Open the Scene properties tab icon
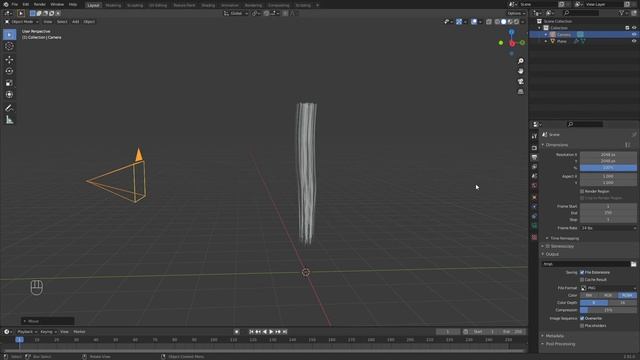Image resolution: width=640 pixels, height=360 pixels. [534, 176]
